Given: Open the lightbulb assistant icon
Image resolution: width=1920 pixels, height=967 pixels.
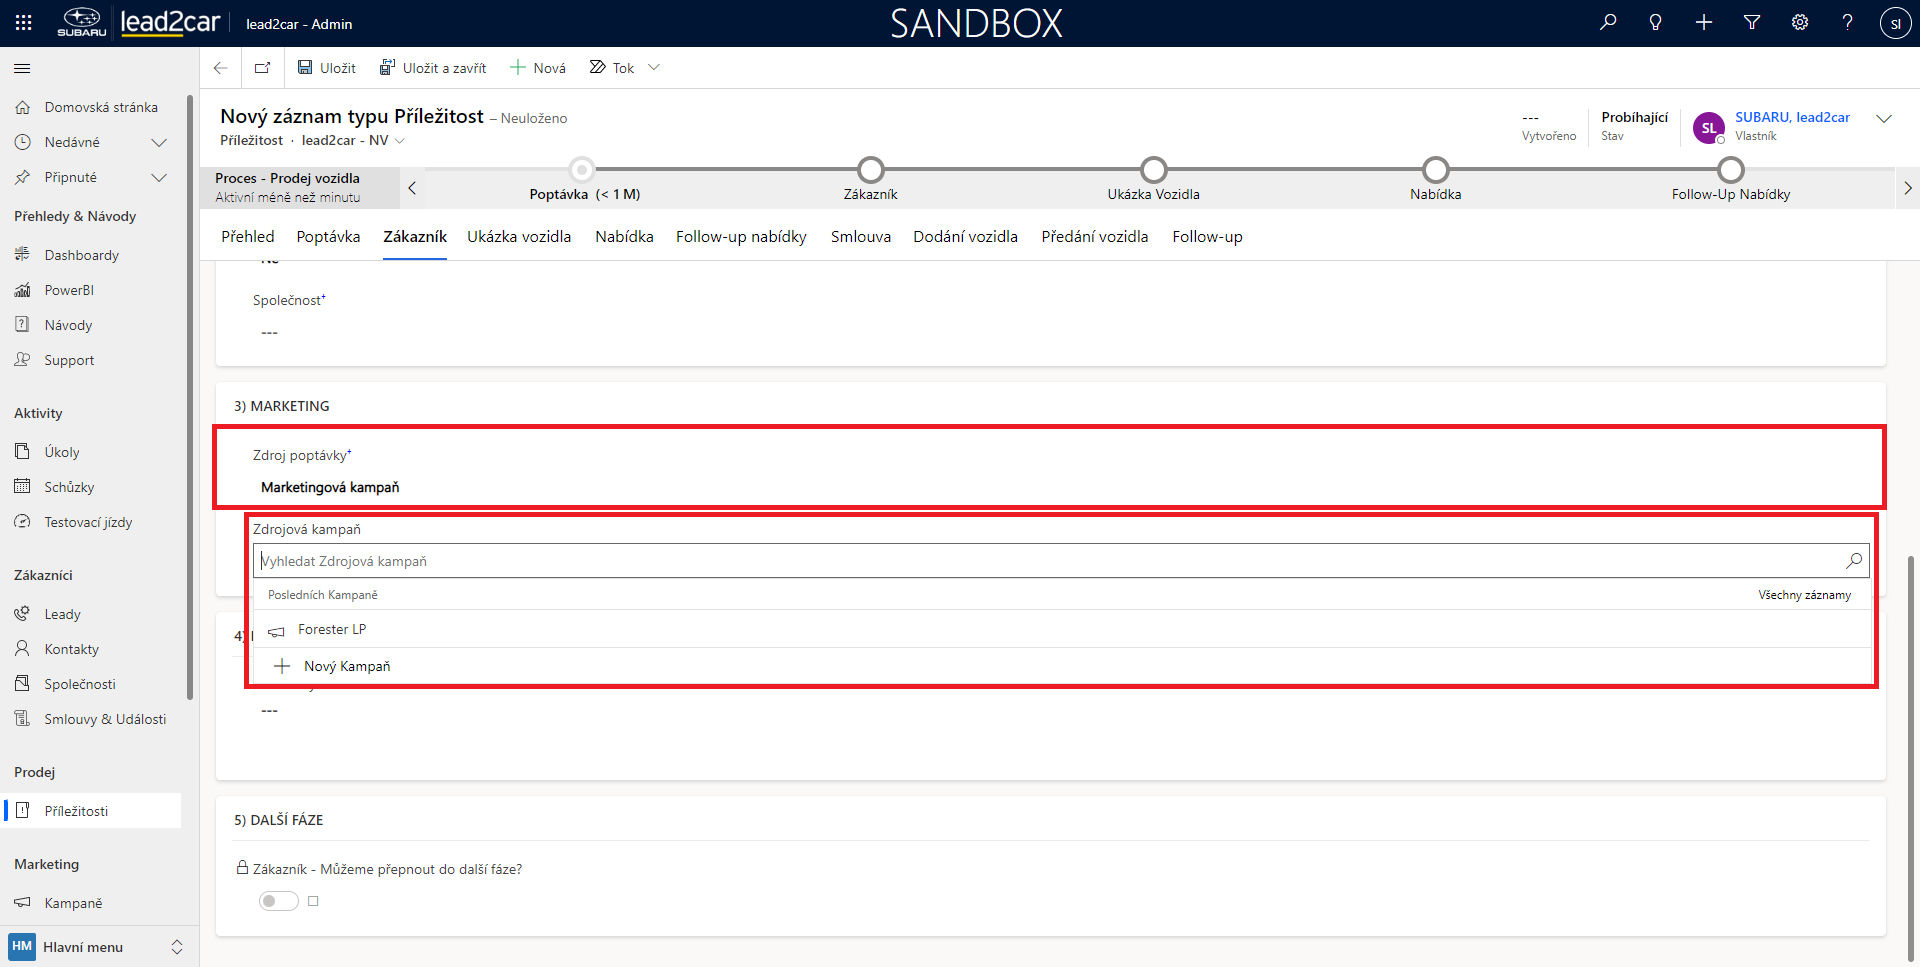Looking at the screenshot, I should [1656, 22].
